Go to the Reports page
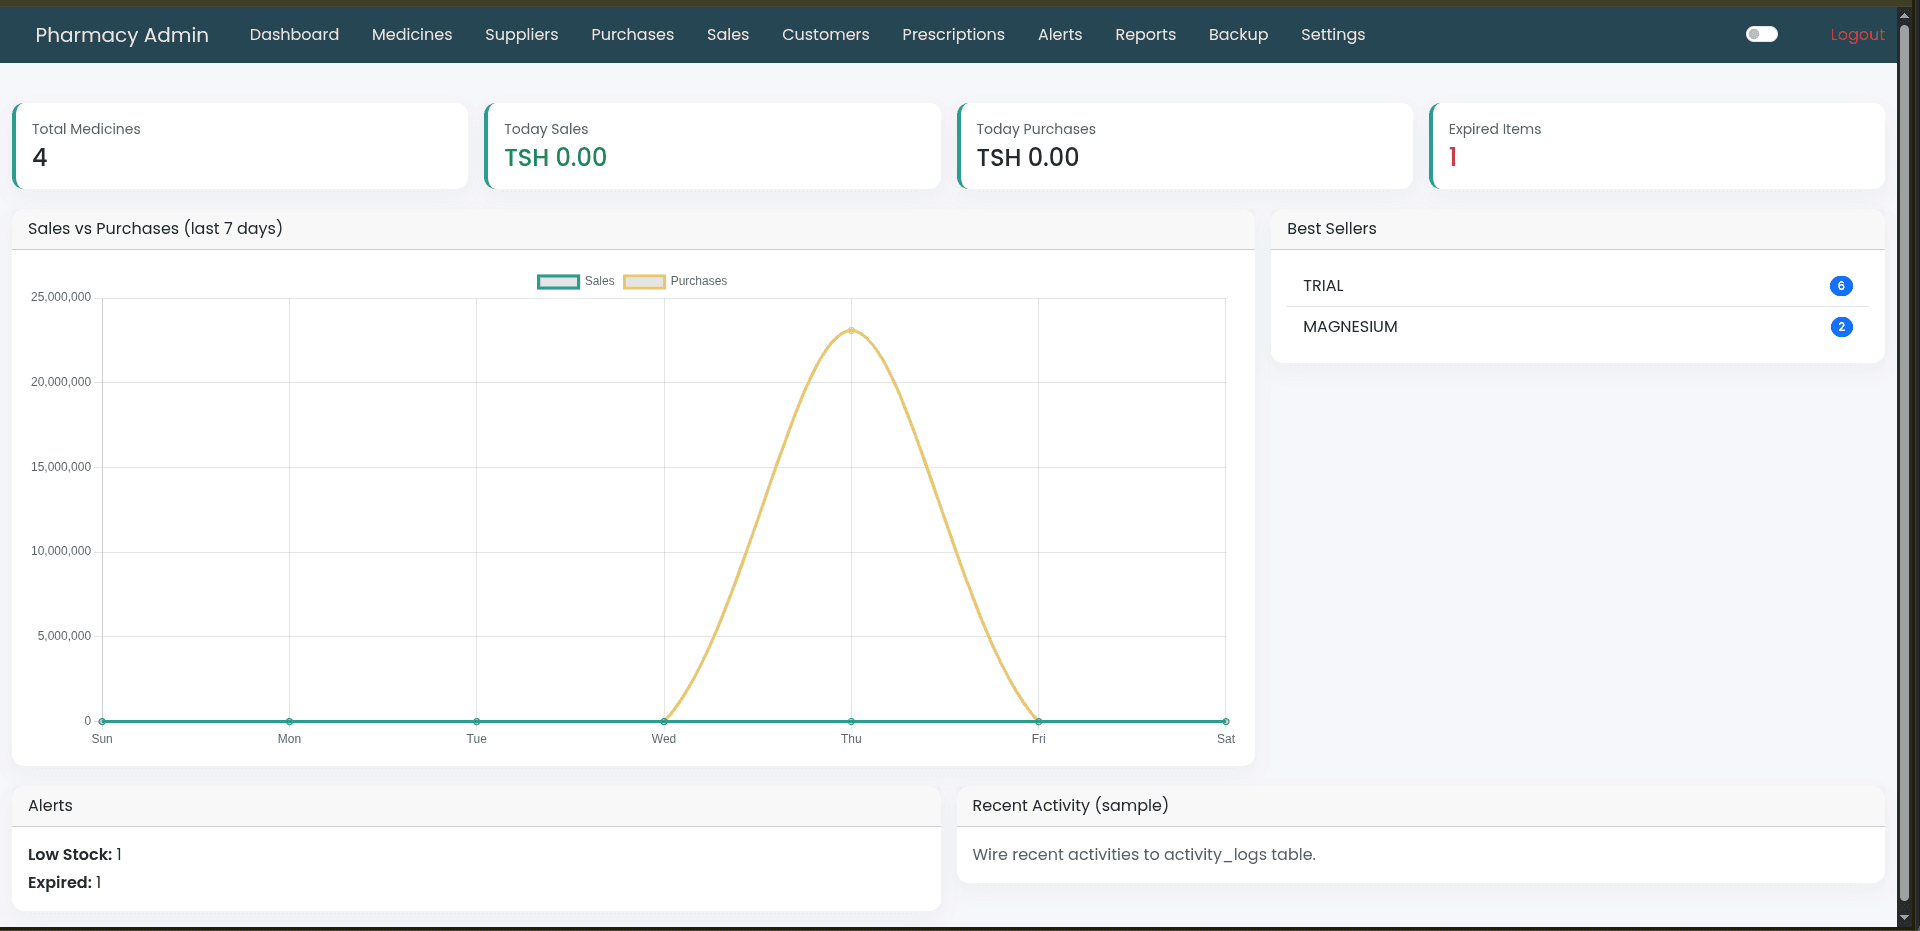This screenshot has height=931, width=1920. tap(1145, 34)
